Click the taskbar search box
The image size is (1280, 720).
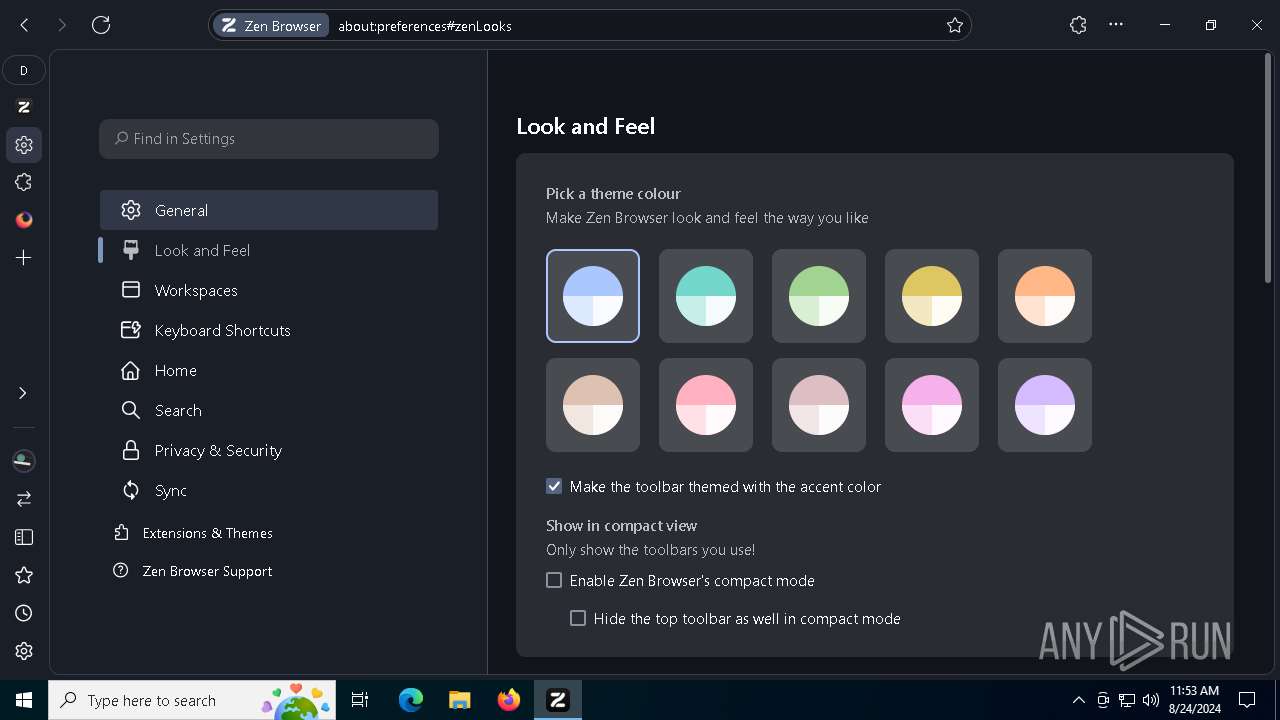pos(194,700)
